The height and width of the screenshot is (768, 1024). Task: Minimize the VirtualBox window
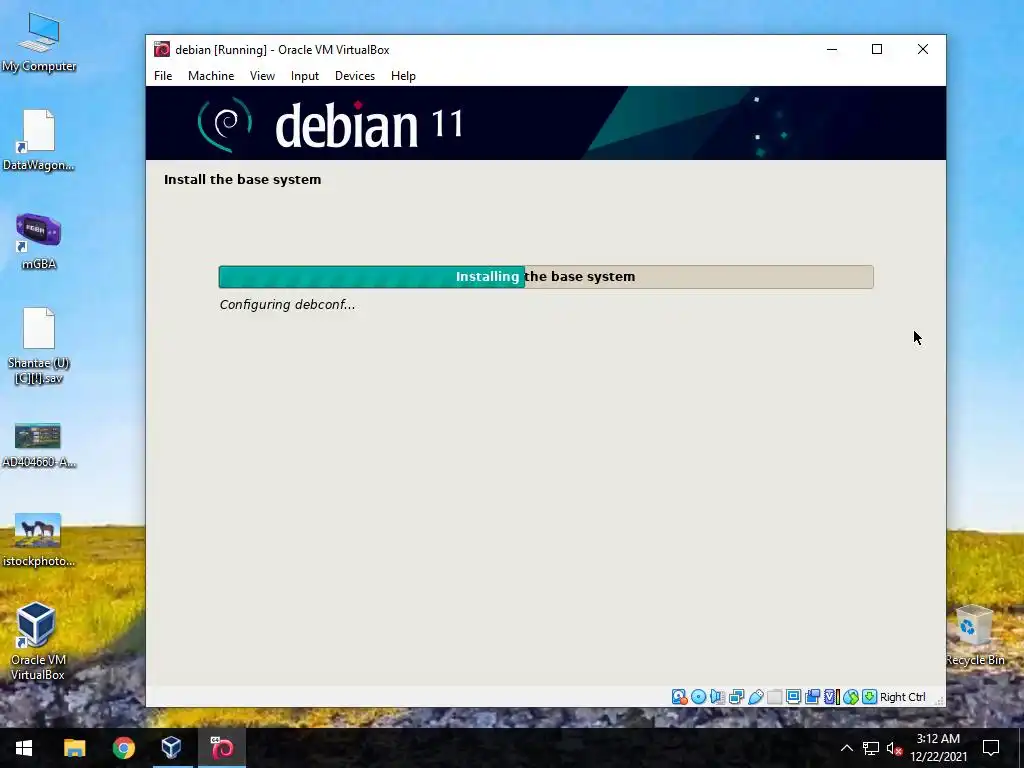[832, 50]
